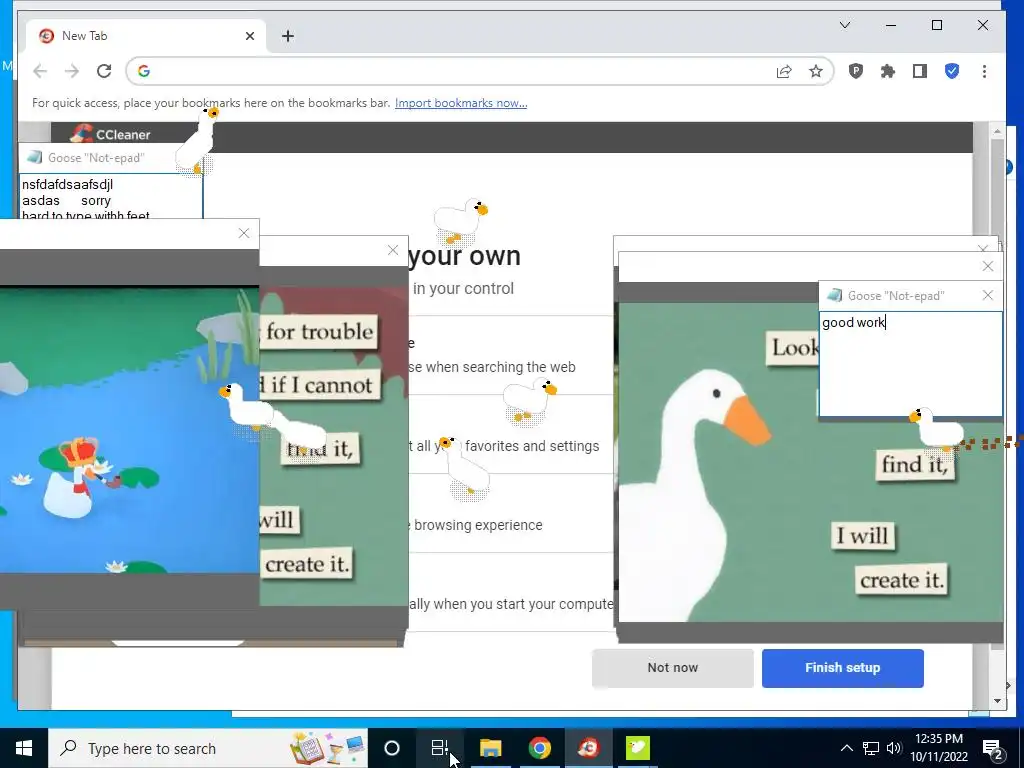Click the page scrollbar down arrow
Image resolution: width=1024 pixels, height=768 pixels.
click(997, 701)
